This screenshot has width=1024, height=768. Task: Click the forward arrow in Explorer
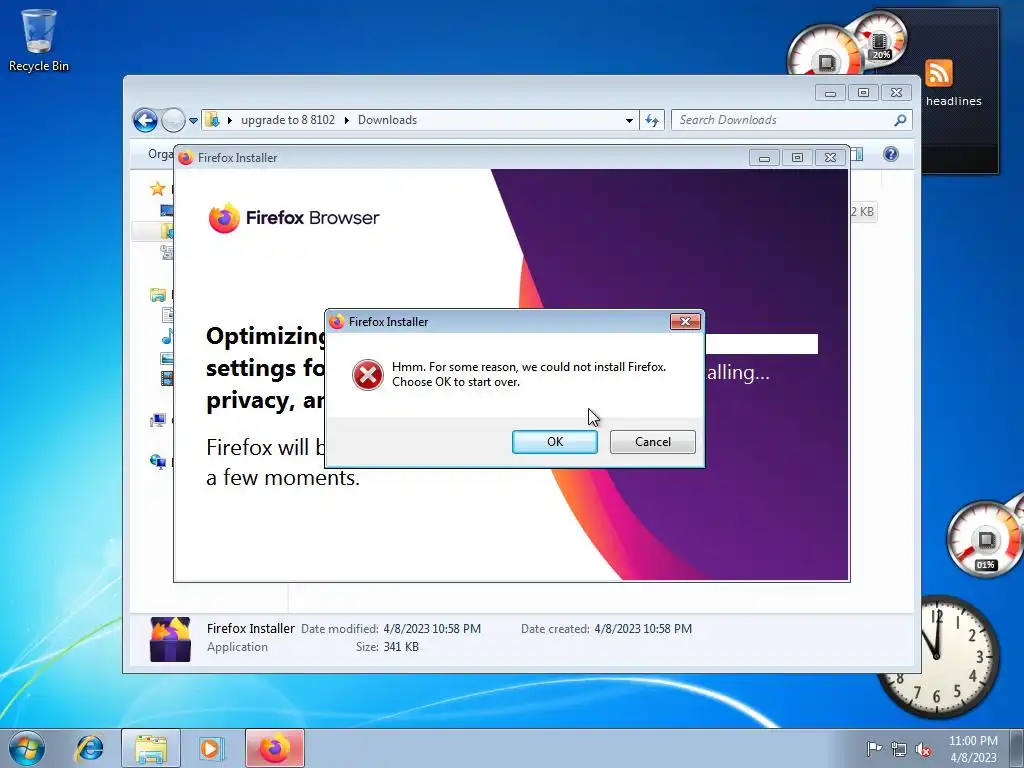tap(173, 120)
